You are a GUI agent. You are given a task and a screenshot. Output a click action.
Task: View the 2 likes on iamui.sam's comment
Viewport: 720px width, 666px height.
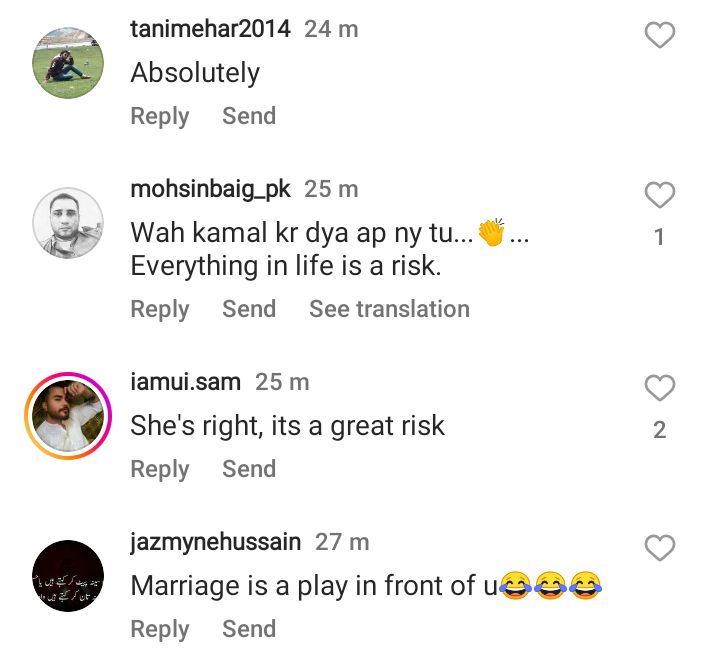click(x=659, y=430)
